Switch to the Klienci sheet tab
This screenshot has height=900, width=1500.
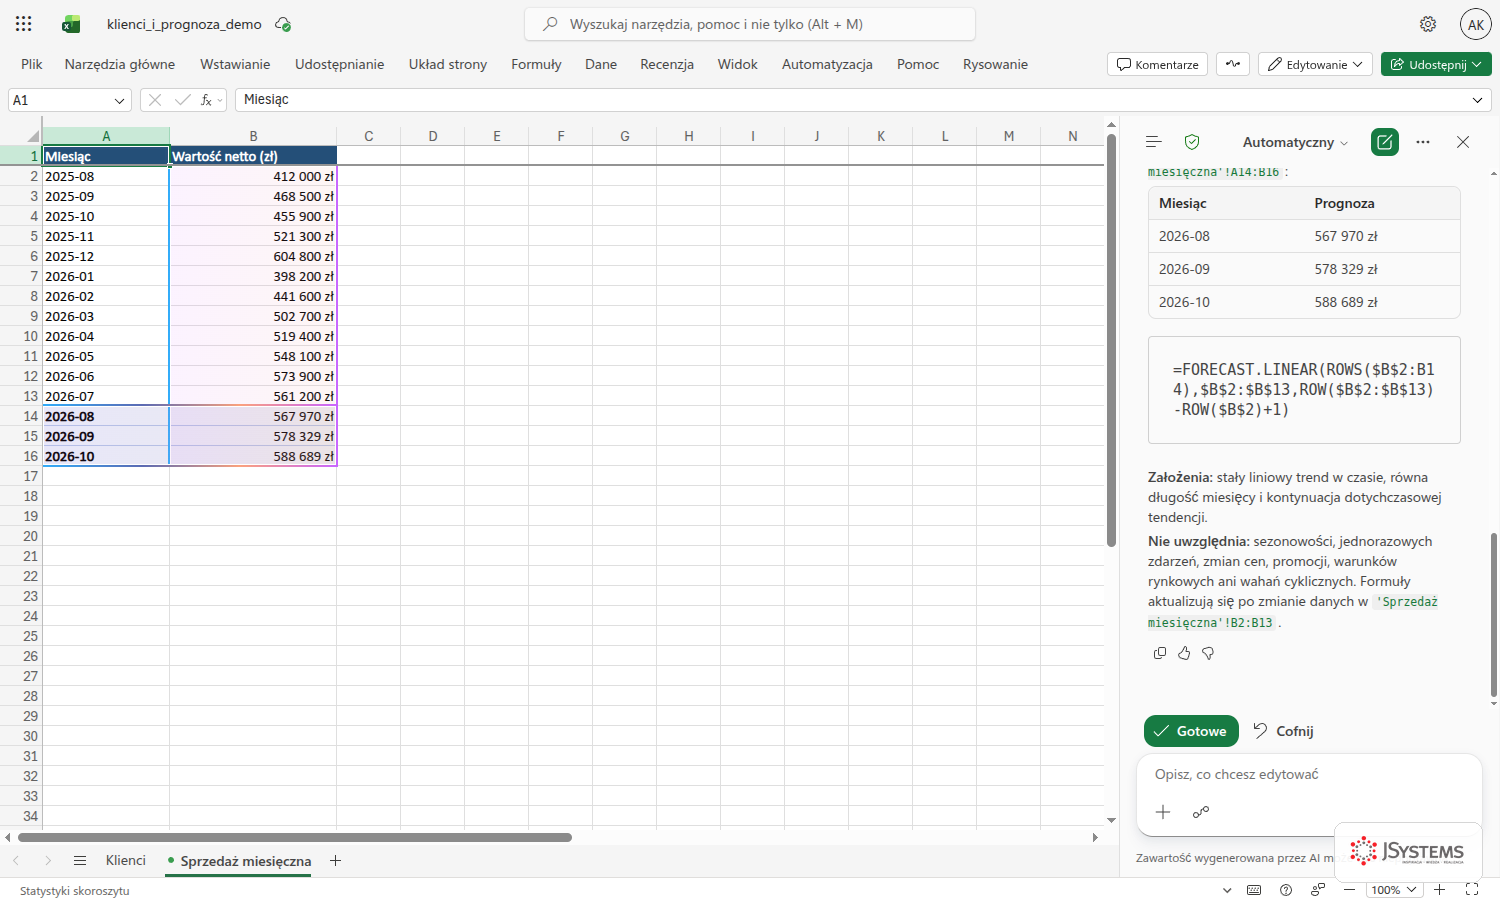coord(126,860)
